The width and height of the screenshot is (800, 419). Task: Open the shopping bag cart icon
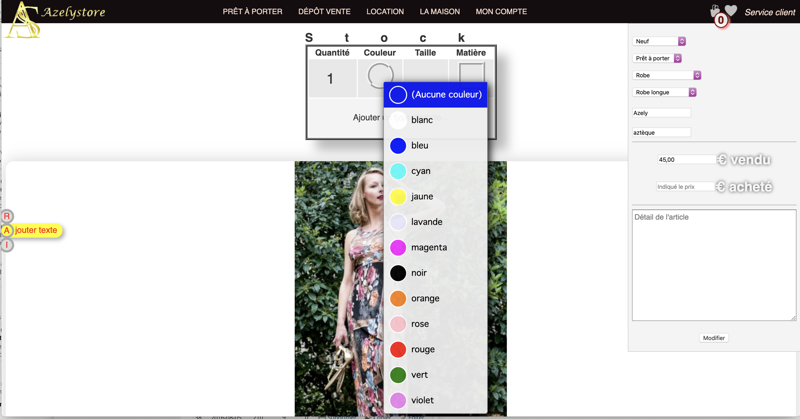click(716, 13)
